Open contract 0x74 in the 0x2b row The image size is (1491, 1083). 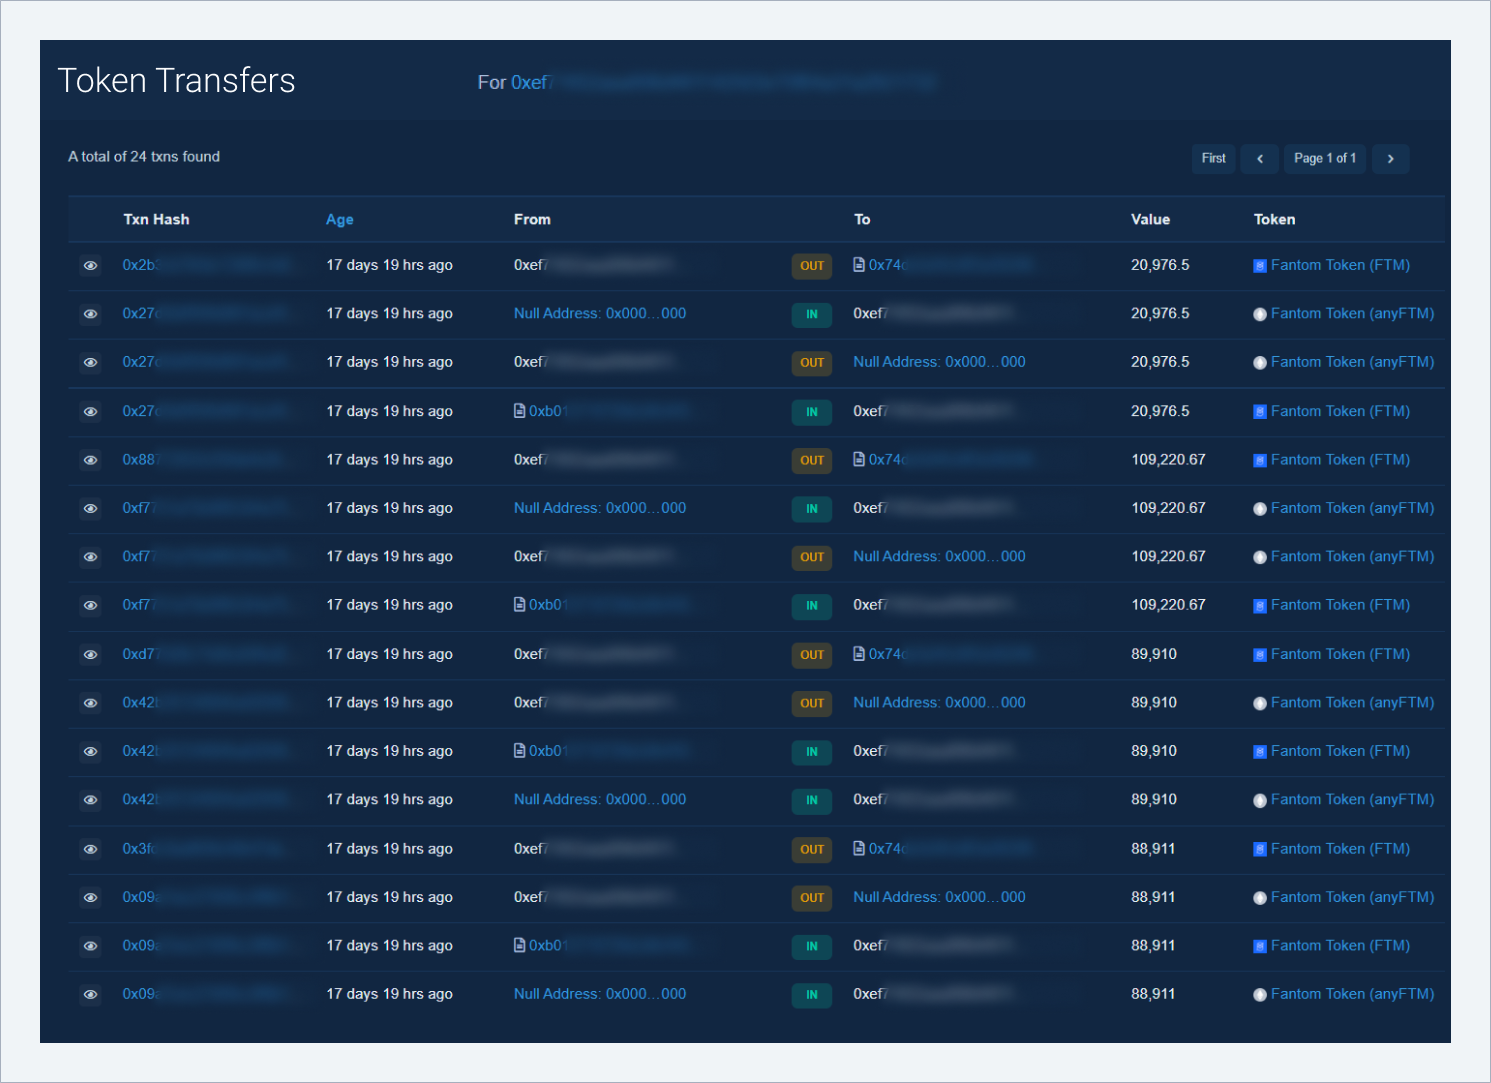tap(942, 265)
